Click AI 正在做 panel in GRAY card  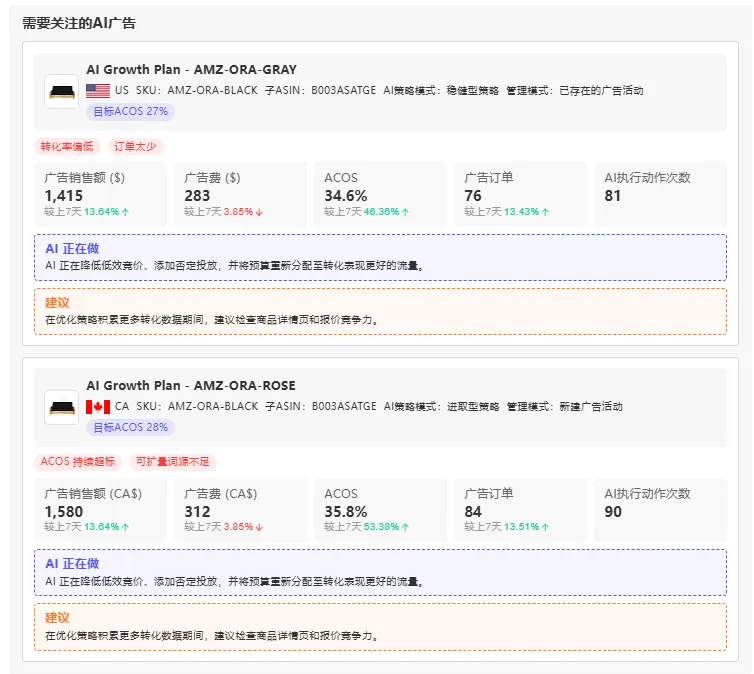pos(380,258)
